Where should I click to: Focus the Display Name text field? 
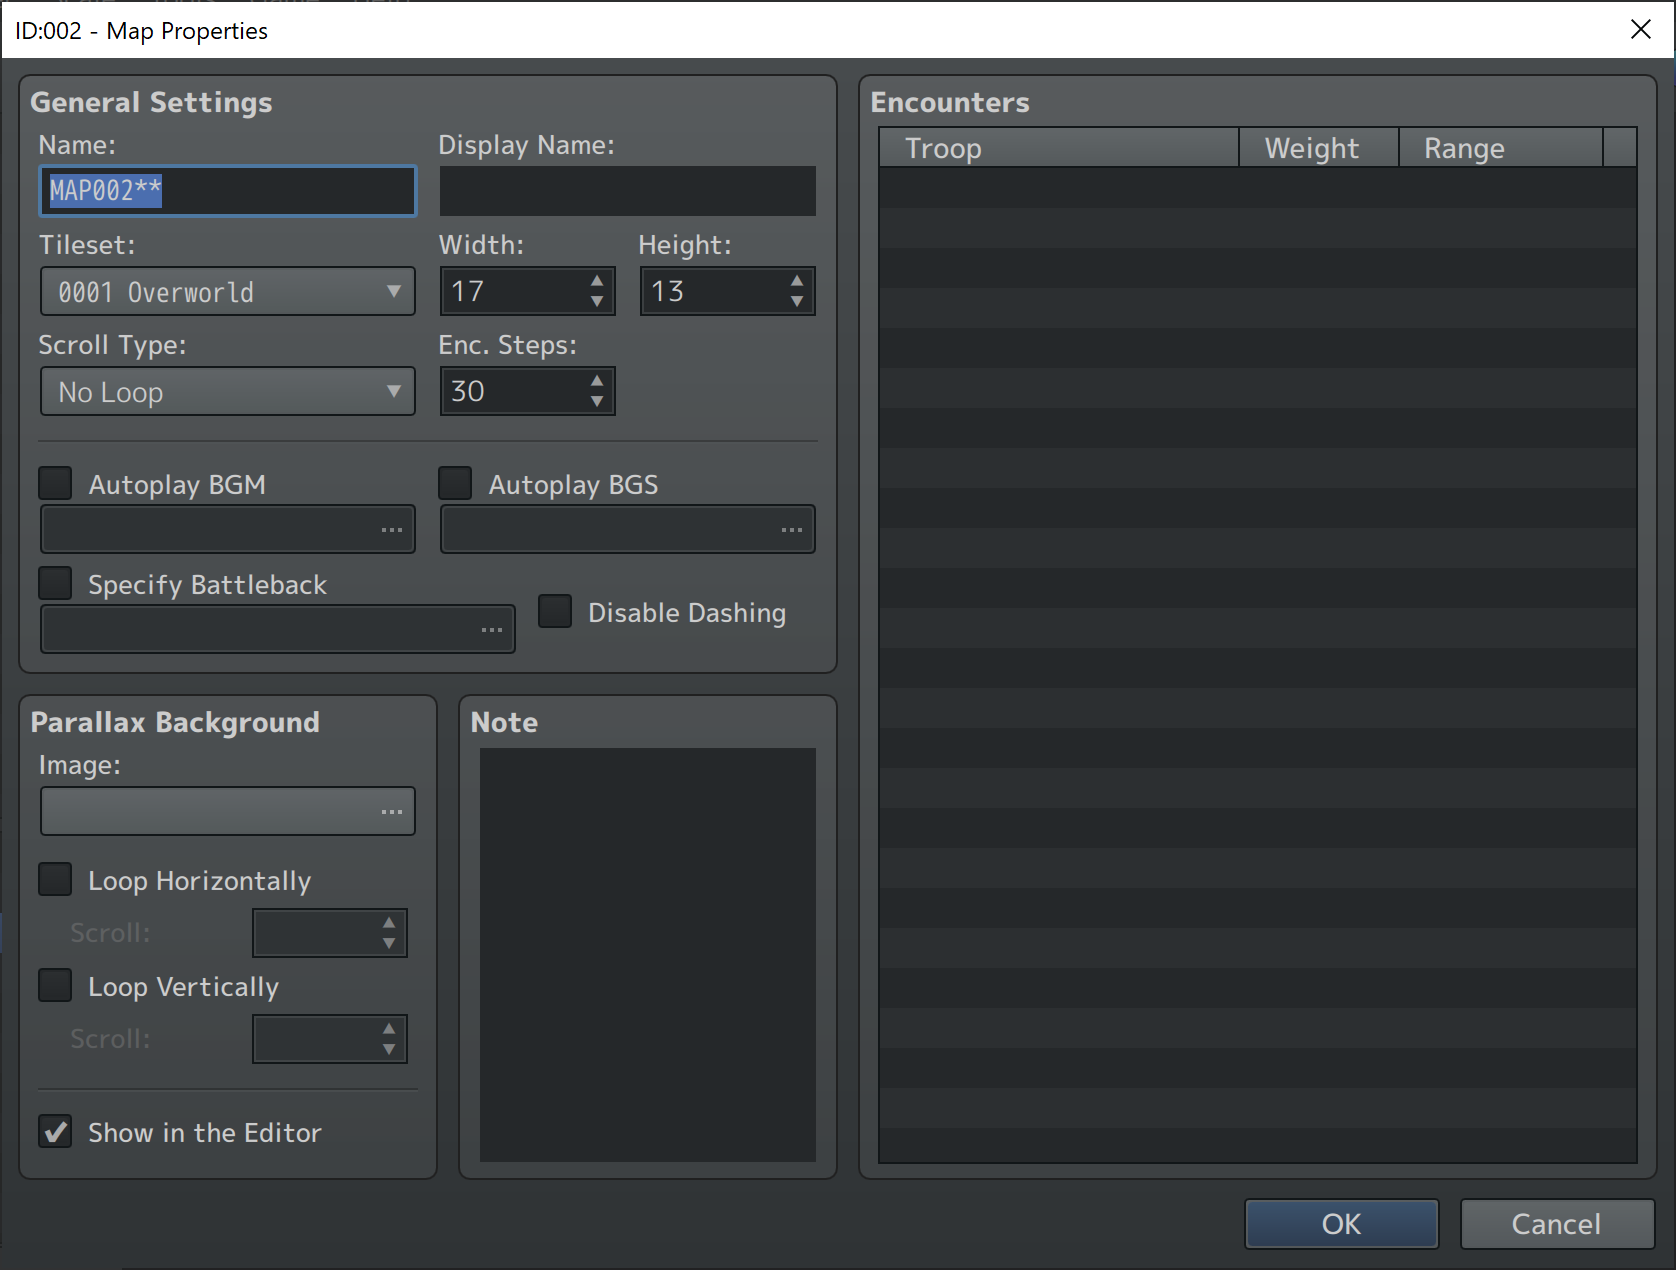pyautogui.click(x=628, y=191)
